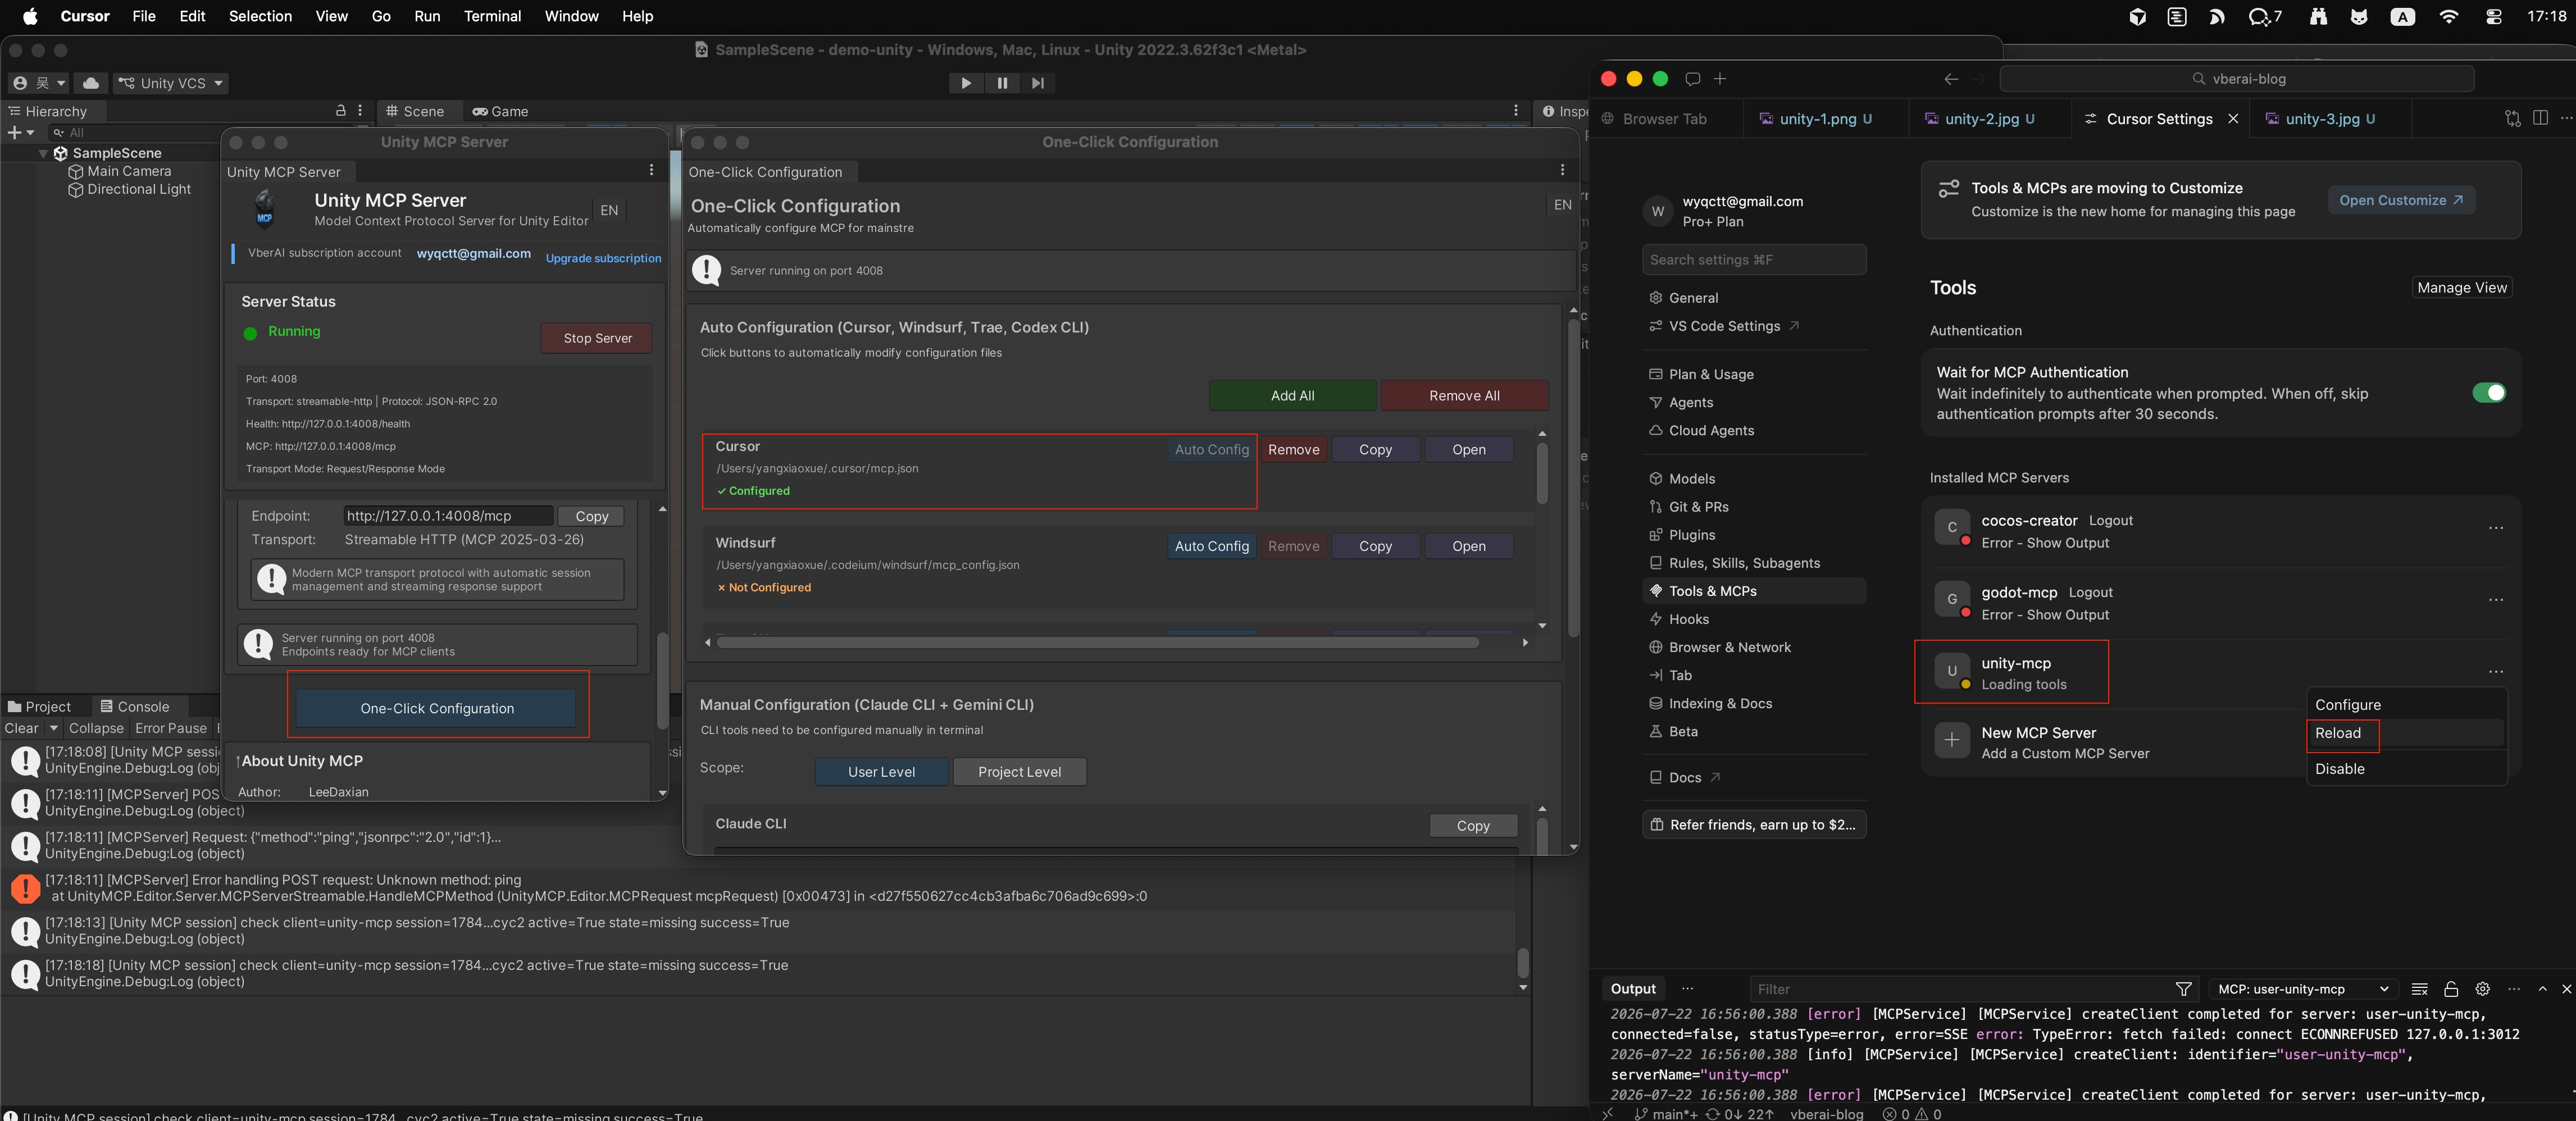
Task: Open MCP: user-unity-mcp output channel dropdown
Action: (2303, 988)
